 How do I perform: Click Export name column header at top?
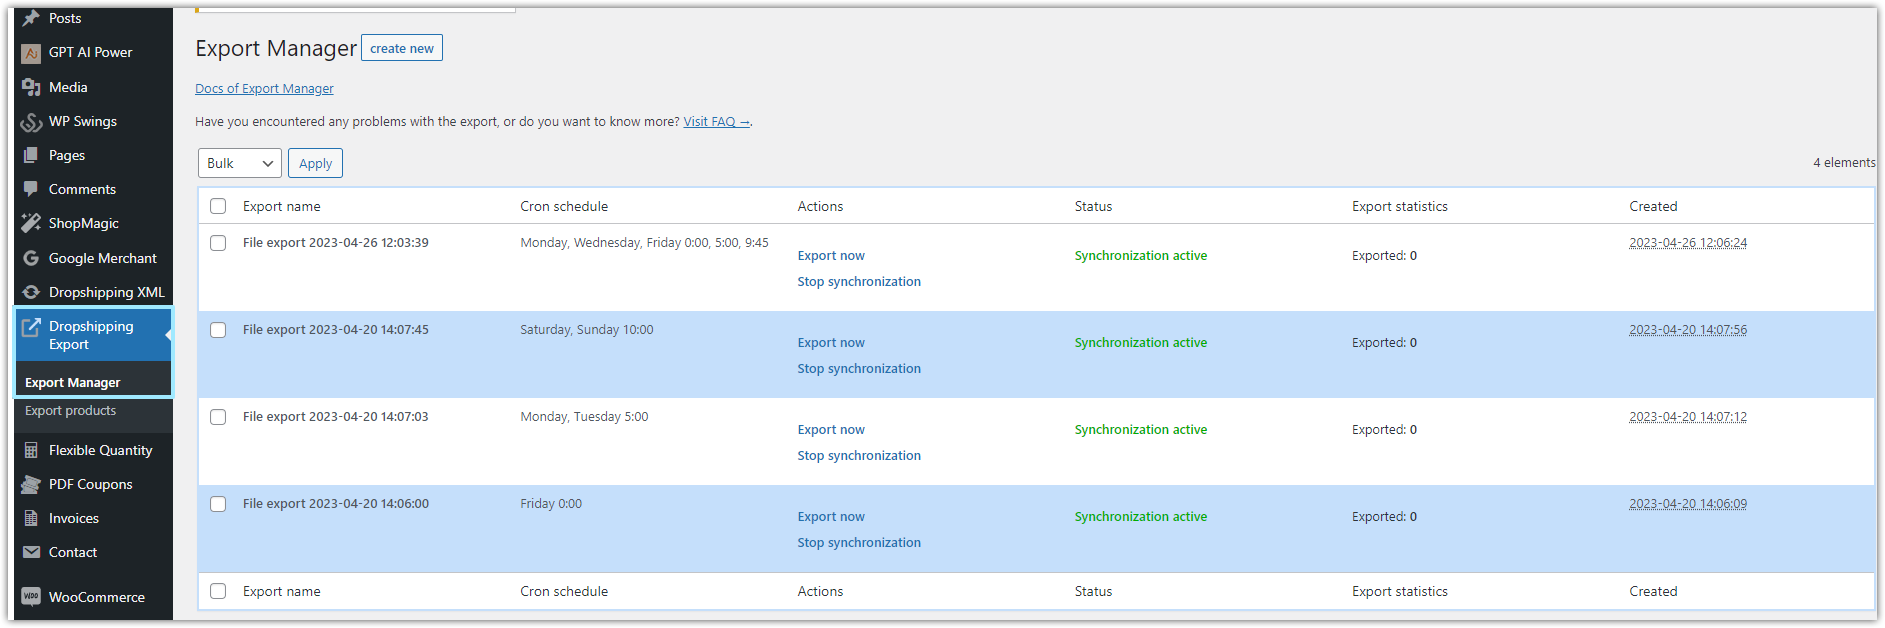click(x=282, y=206)
